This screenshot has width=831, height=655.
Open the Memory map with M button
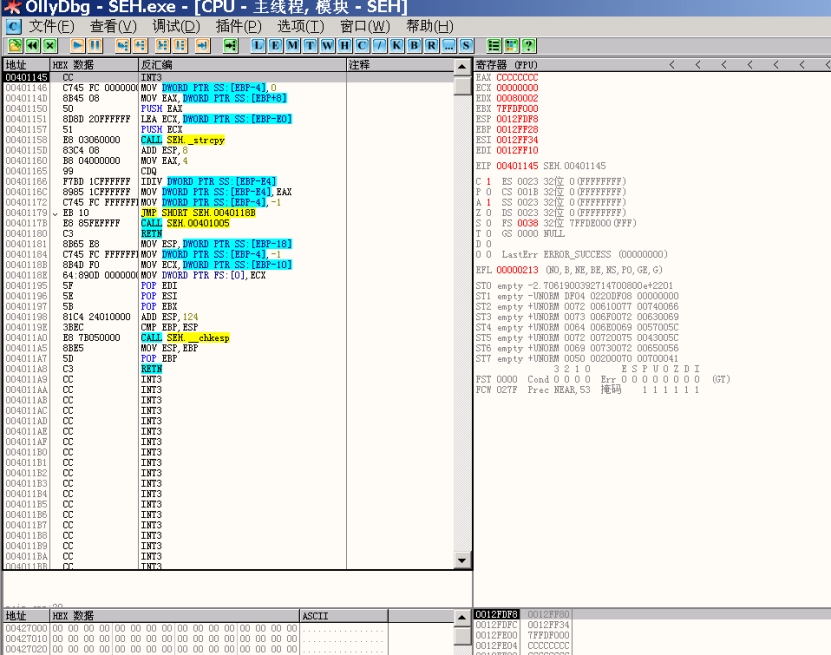tap(291, 45)
